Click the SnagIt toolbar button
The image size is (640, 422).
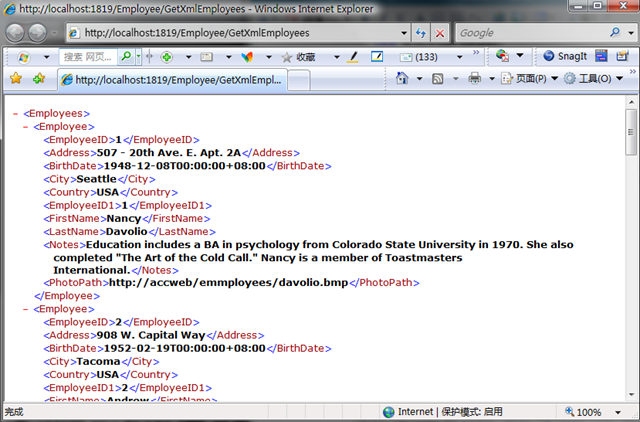(x=565, y=56)
